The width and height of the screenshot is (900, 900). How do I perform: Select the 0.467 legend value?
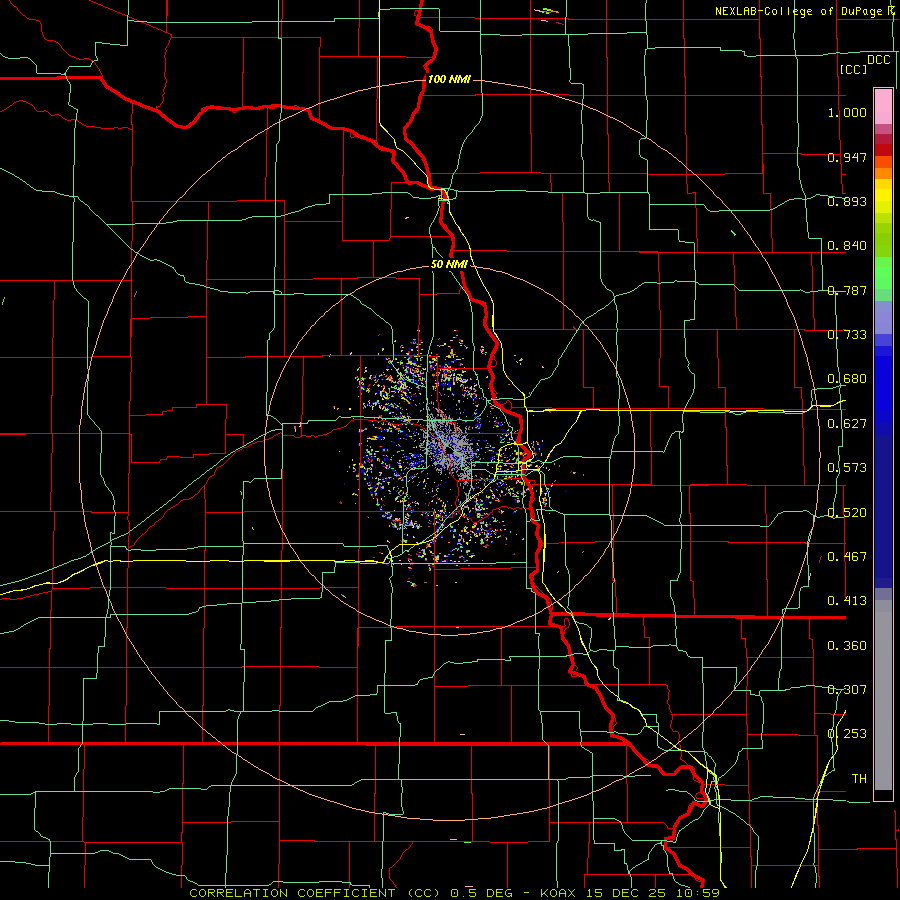coord(847,557)
